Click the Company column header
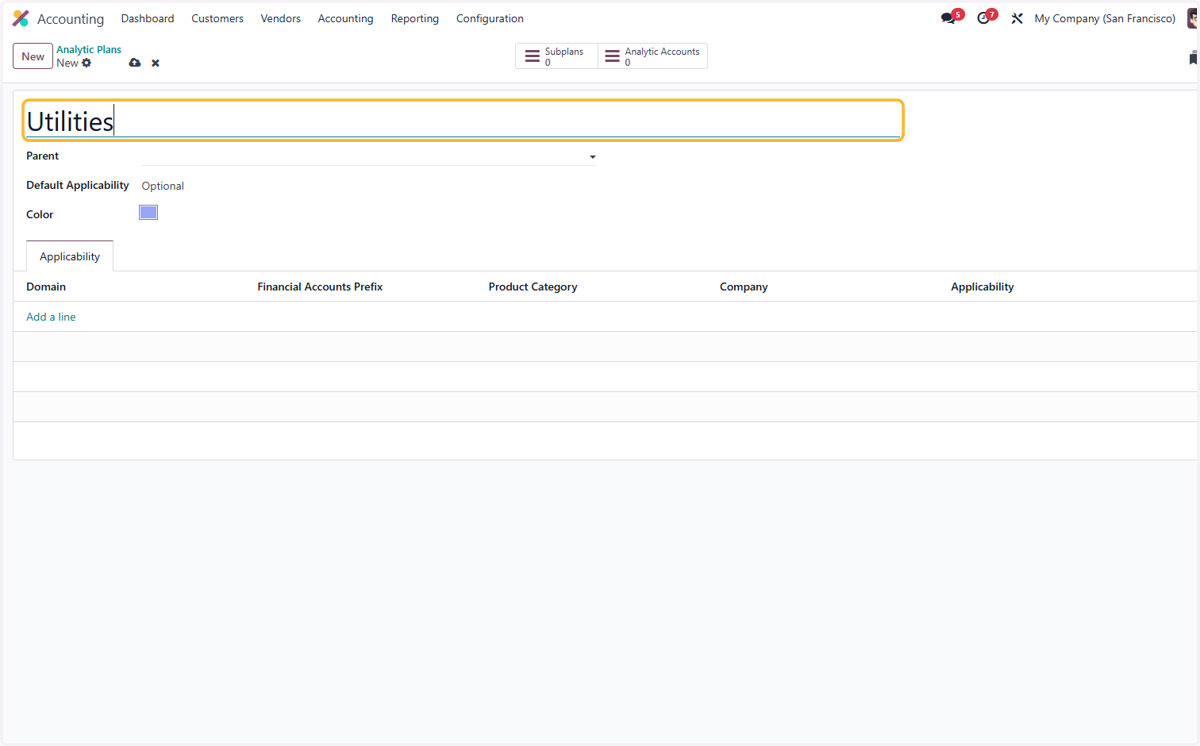This screenshot has height=746, width=1200. tap(744, 287)
